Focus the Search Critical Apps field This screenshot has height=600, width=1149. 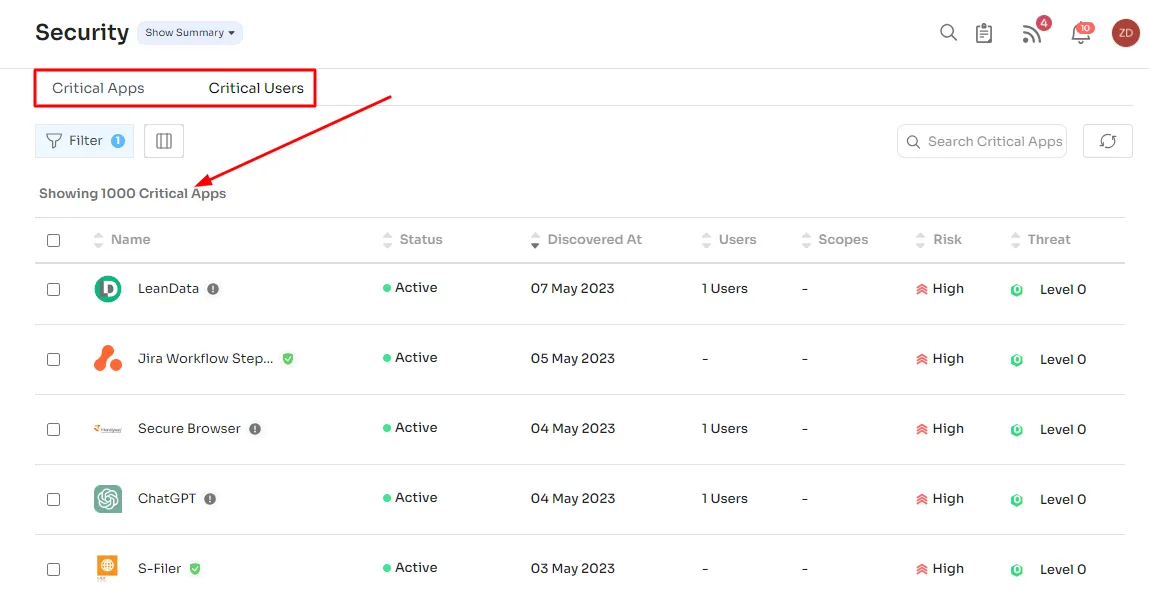981,141
